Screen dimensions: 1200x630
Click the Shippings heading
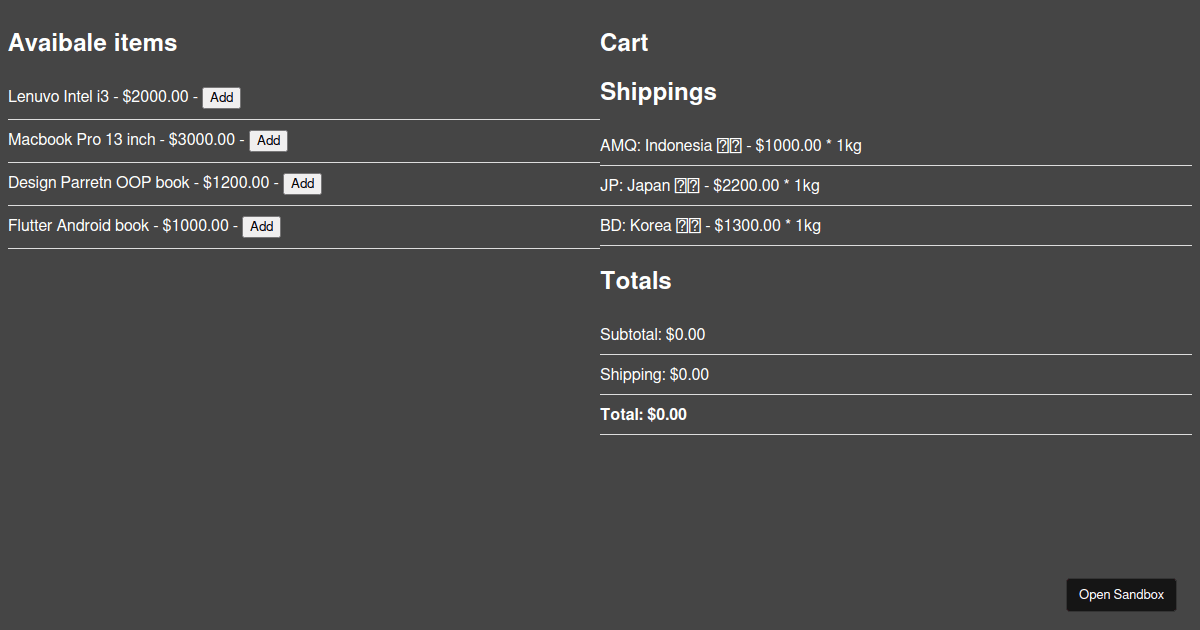[658, 91]
